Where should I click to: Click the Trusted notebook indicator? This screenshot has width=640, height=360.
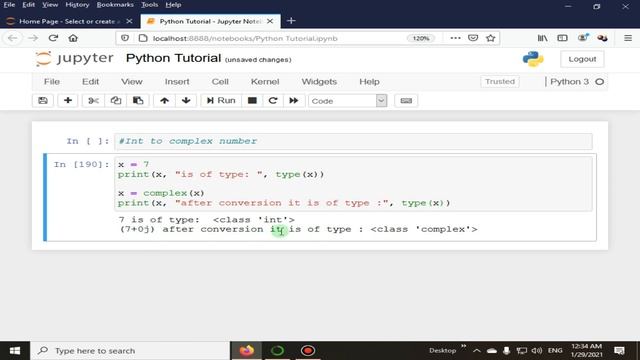[500, 82]
